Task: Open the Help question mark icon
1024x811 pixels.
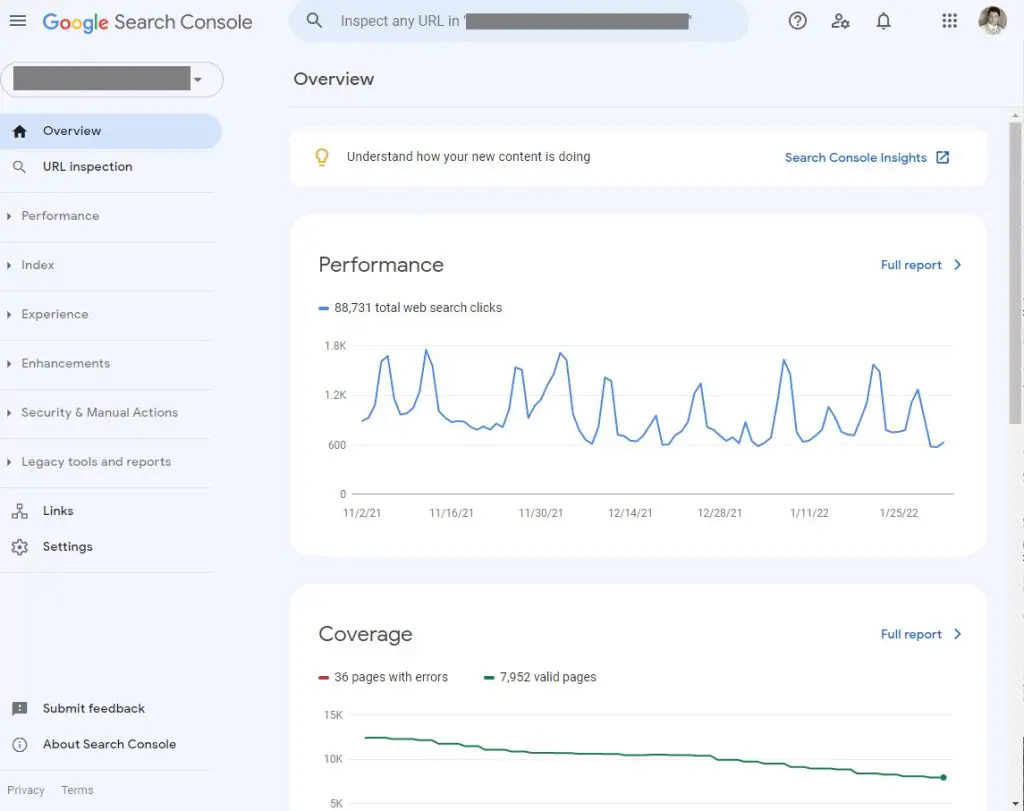Action: coord(797,21)
